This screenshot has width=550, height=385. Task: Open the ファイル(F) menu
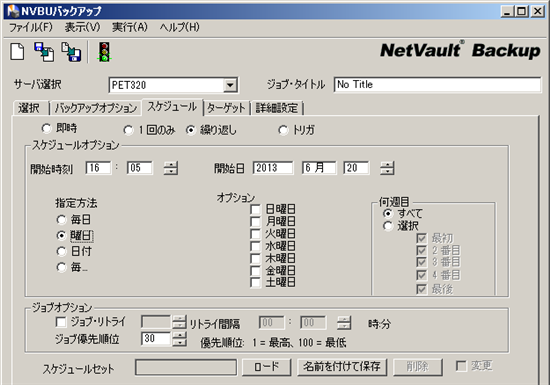[31, 27]
